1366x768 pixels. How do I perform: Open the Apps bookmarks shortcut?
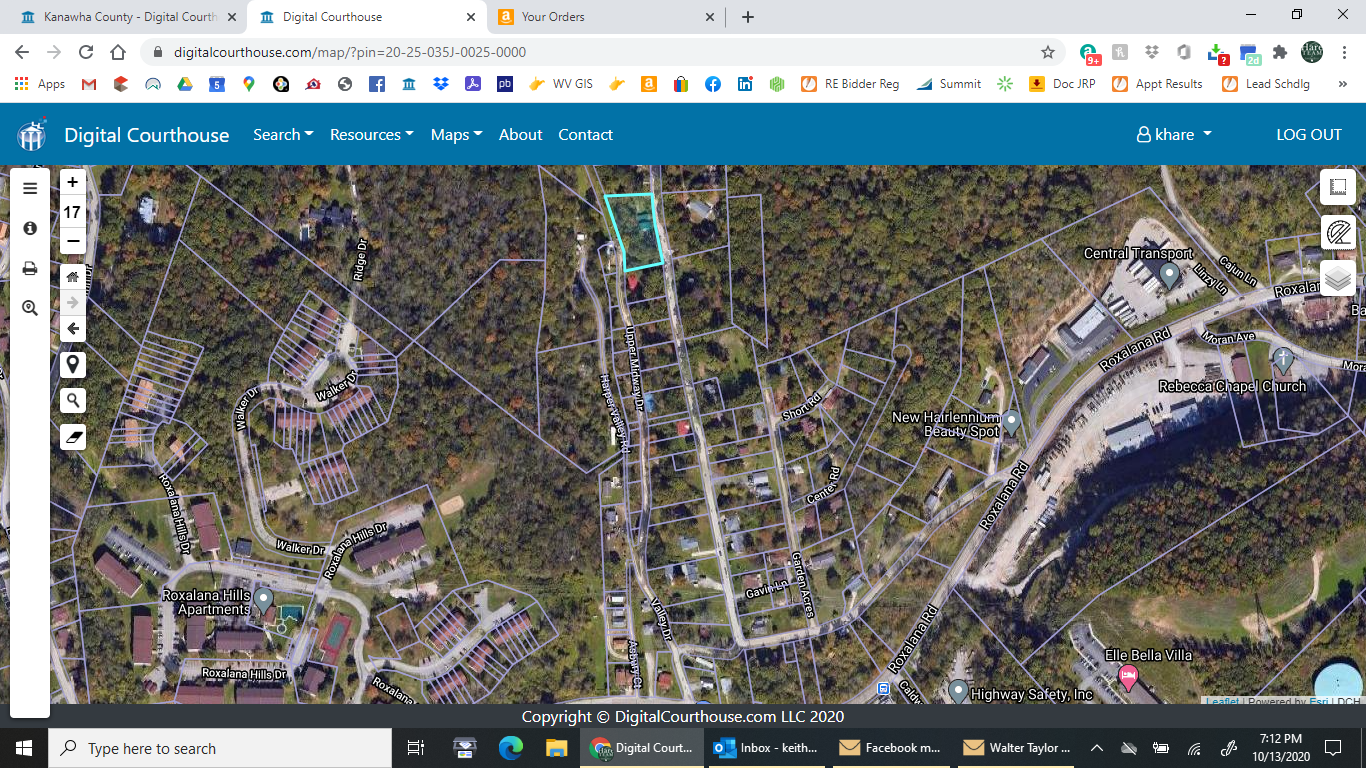[40, 84]
